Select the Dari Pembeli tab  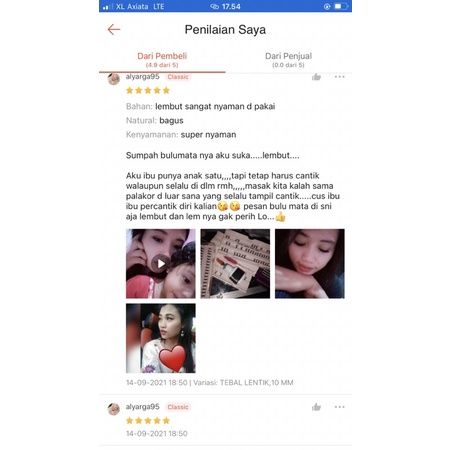click(x=162, y=60)
